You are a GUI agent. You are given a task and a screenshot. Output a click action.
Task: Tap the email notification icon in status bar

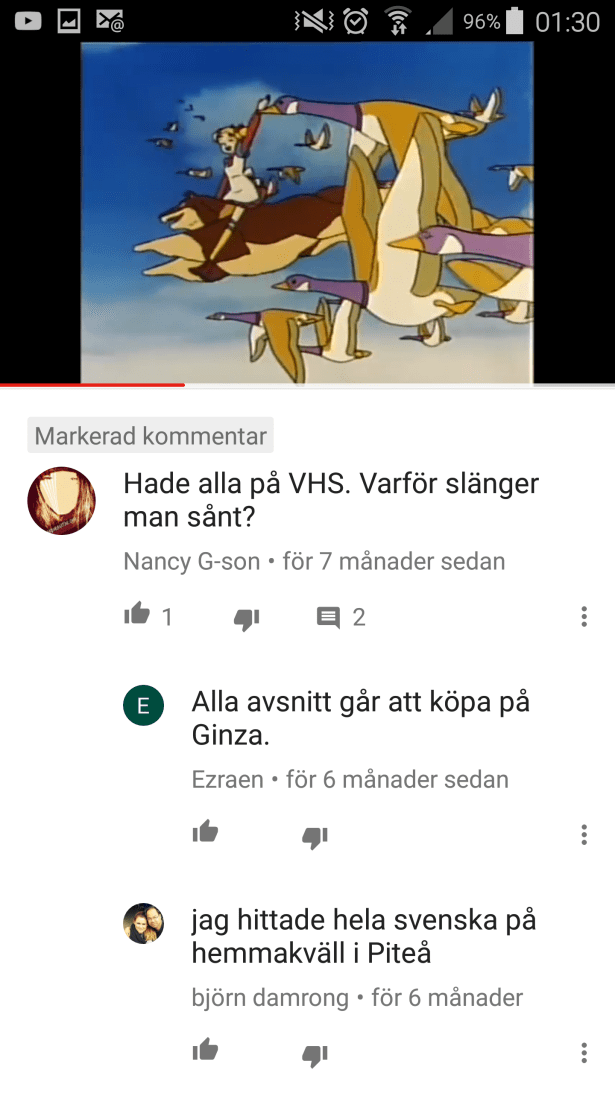109,22
